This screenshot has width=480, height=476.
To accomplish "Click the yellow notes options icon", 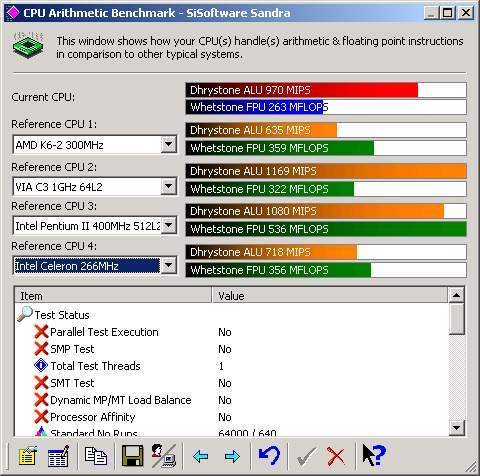I will [x=28, y=456].
